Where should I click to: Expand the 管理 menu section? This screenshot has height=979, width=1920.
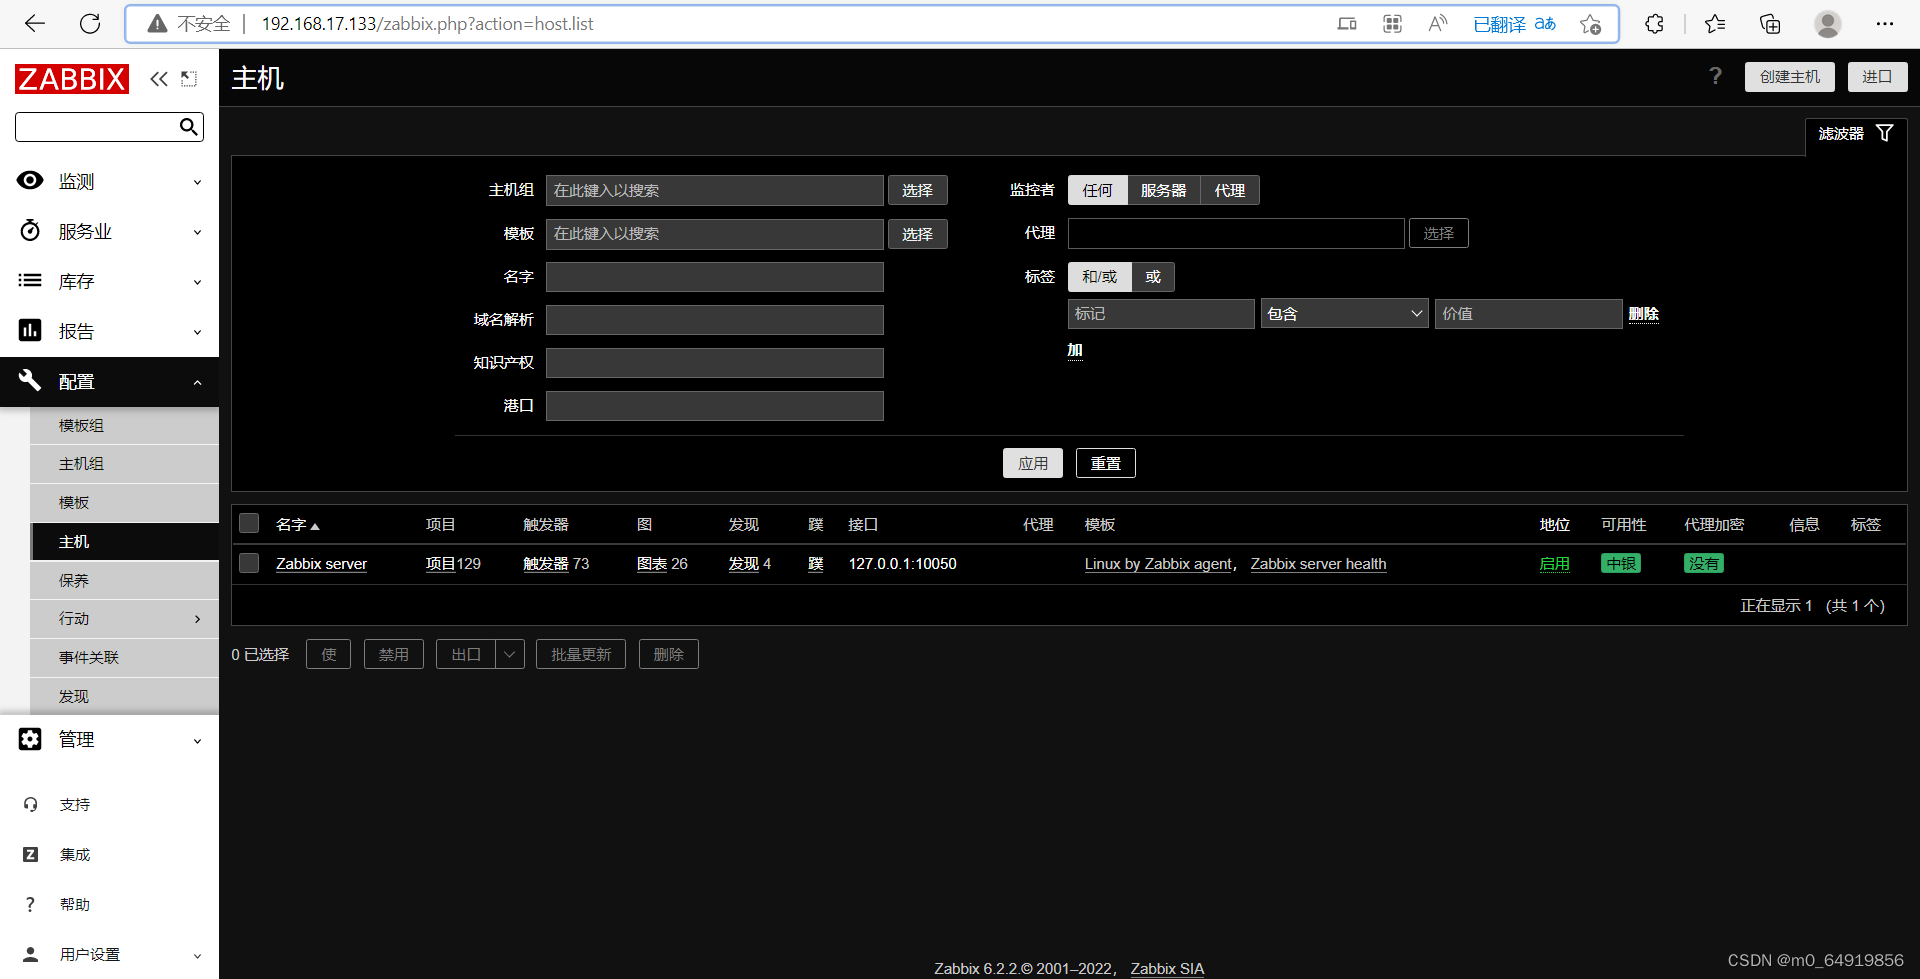pos(197,741)
